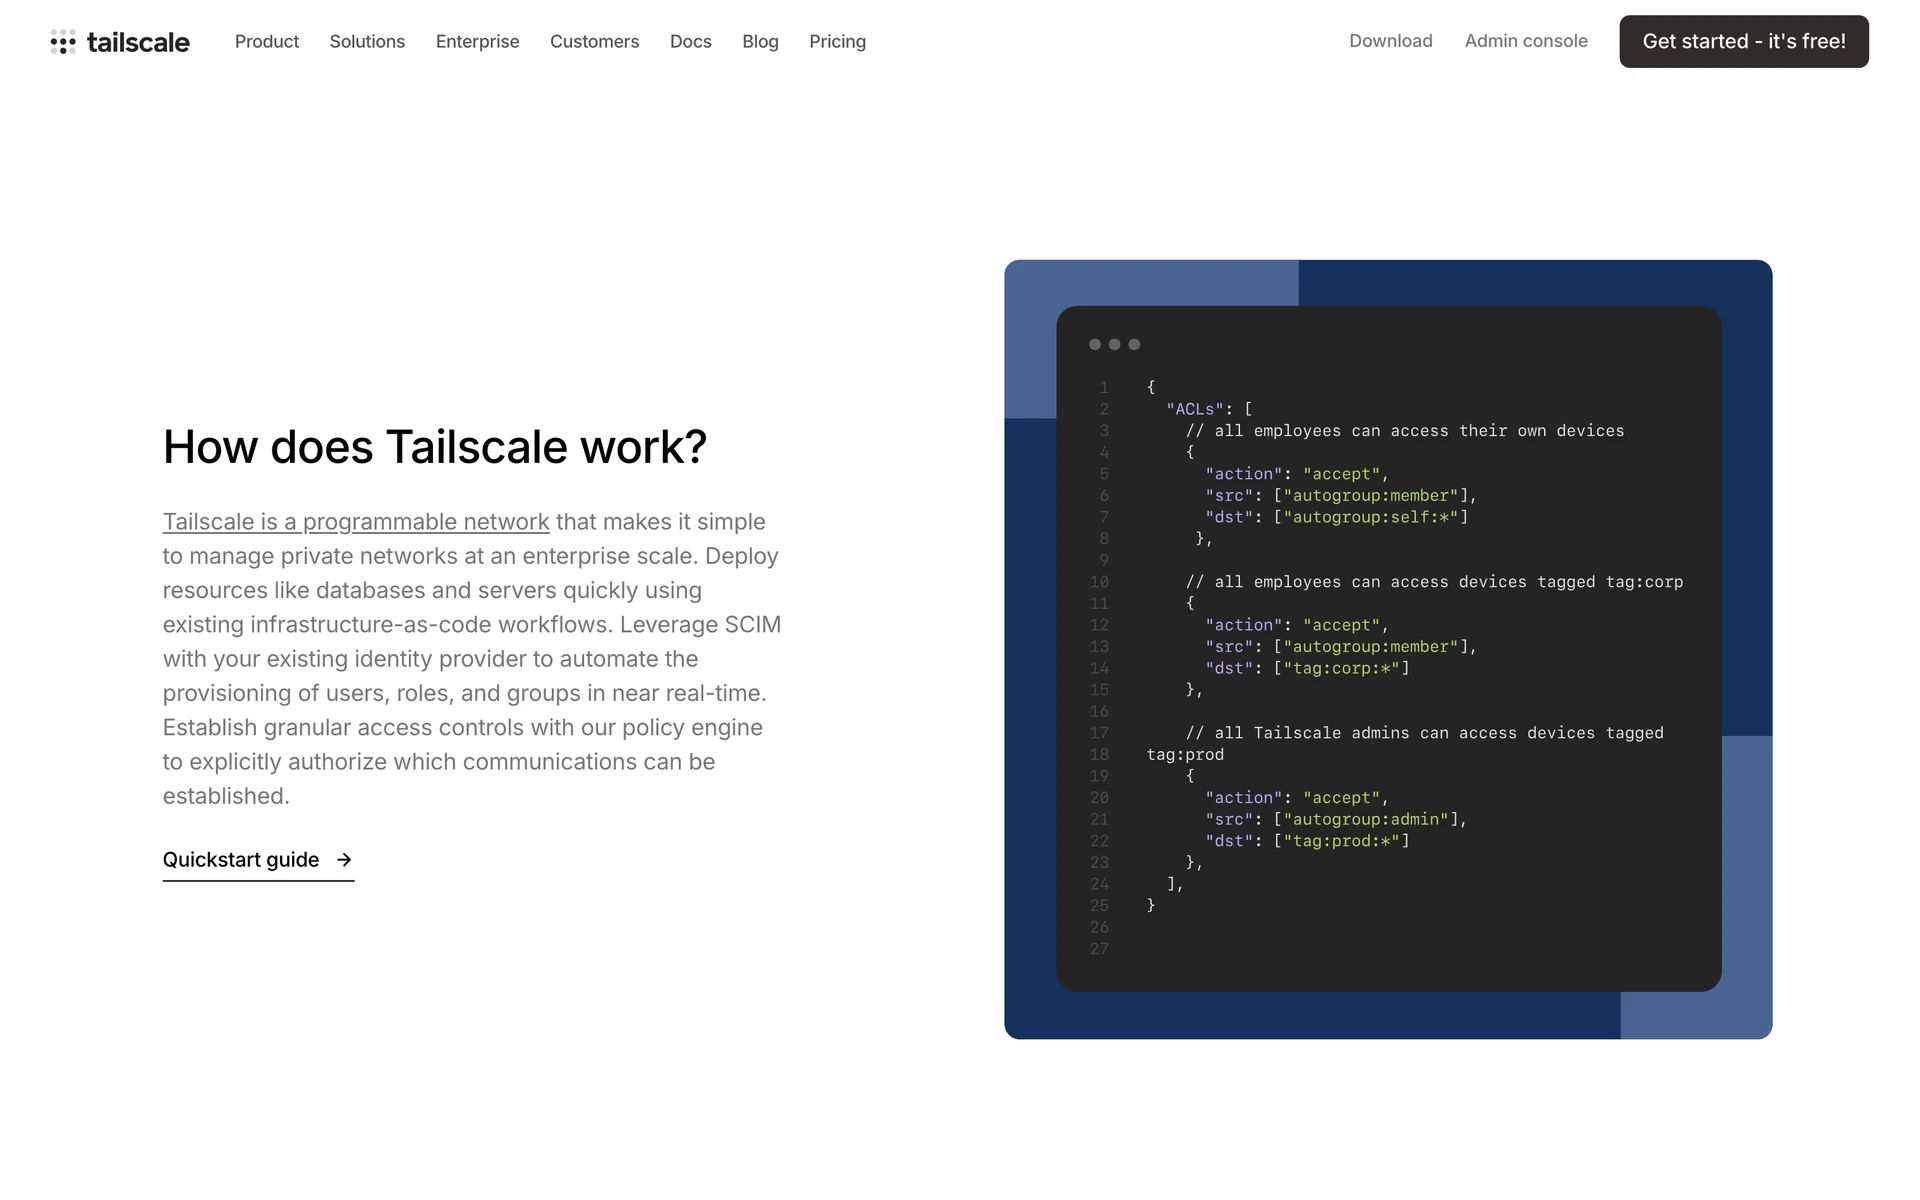The width and height of the screenshot is (1920, 1200).
Task: Click the middle gray window dot
Action: [1114, 344]
